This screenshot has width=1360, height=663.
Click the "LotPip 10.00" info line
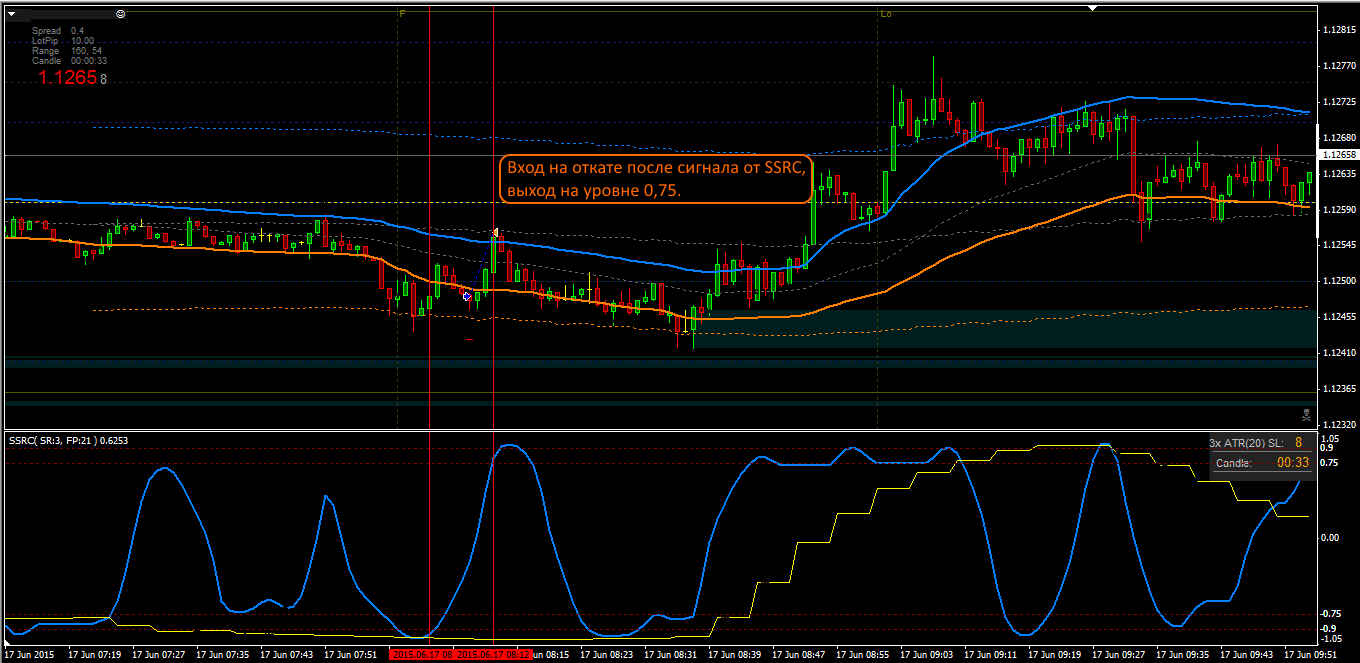click(x=63, y=41)
